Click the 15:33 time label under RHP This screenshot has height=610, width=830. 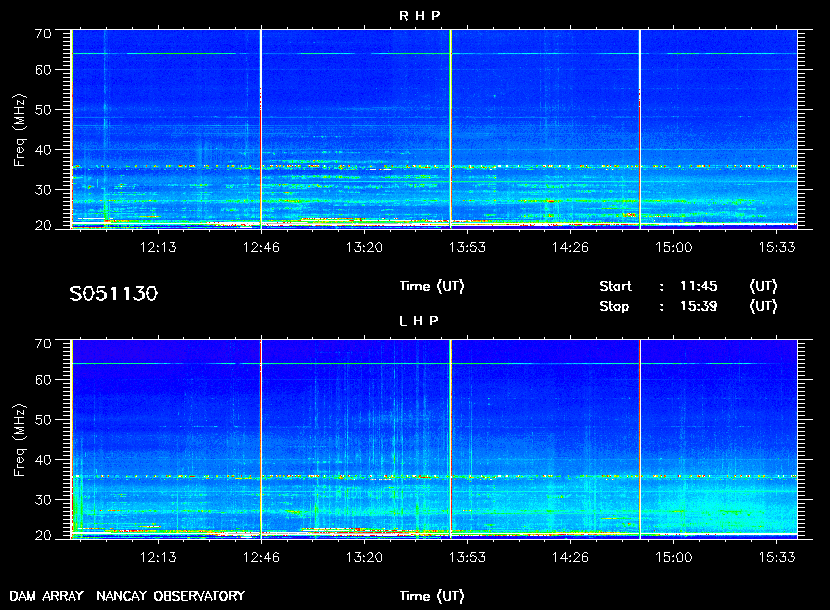pyautogui.click(x=777, y=247)
